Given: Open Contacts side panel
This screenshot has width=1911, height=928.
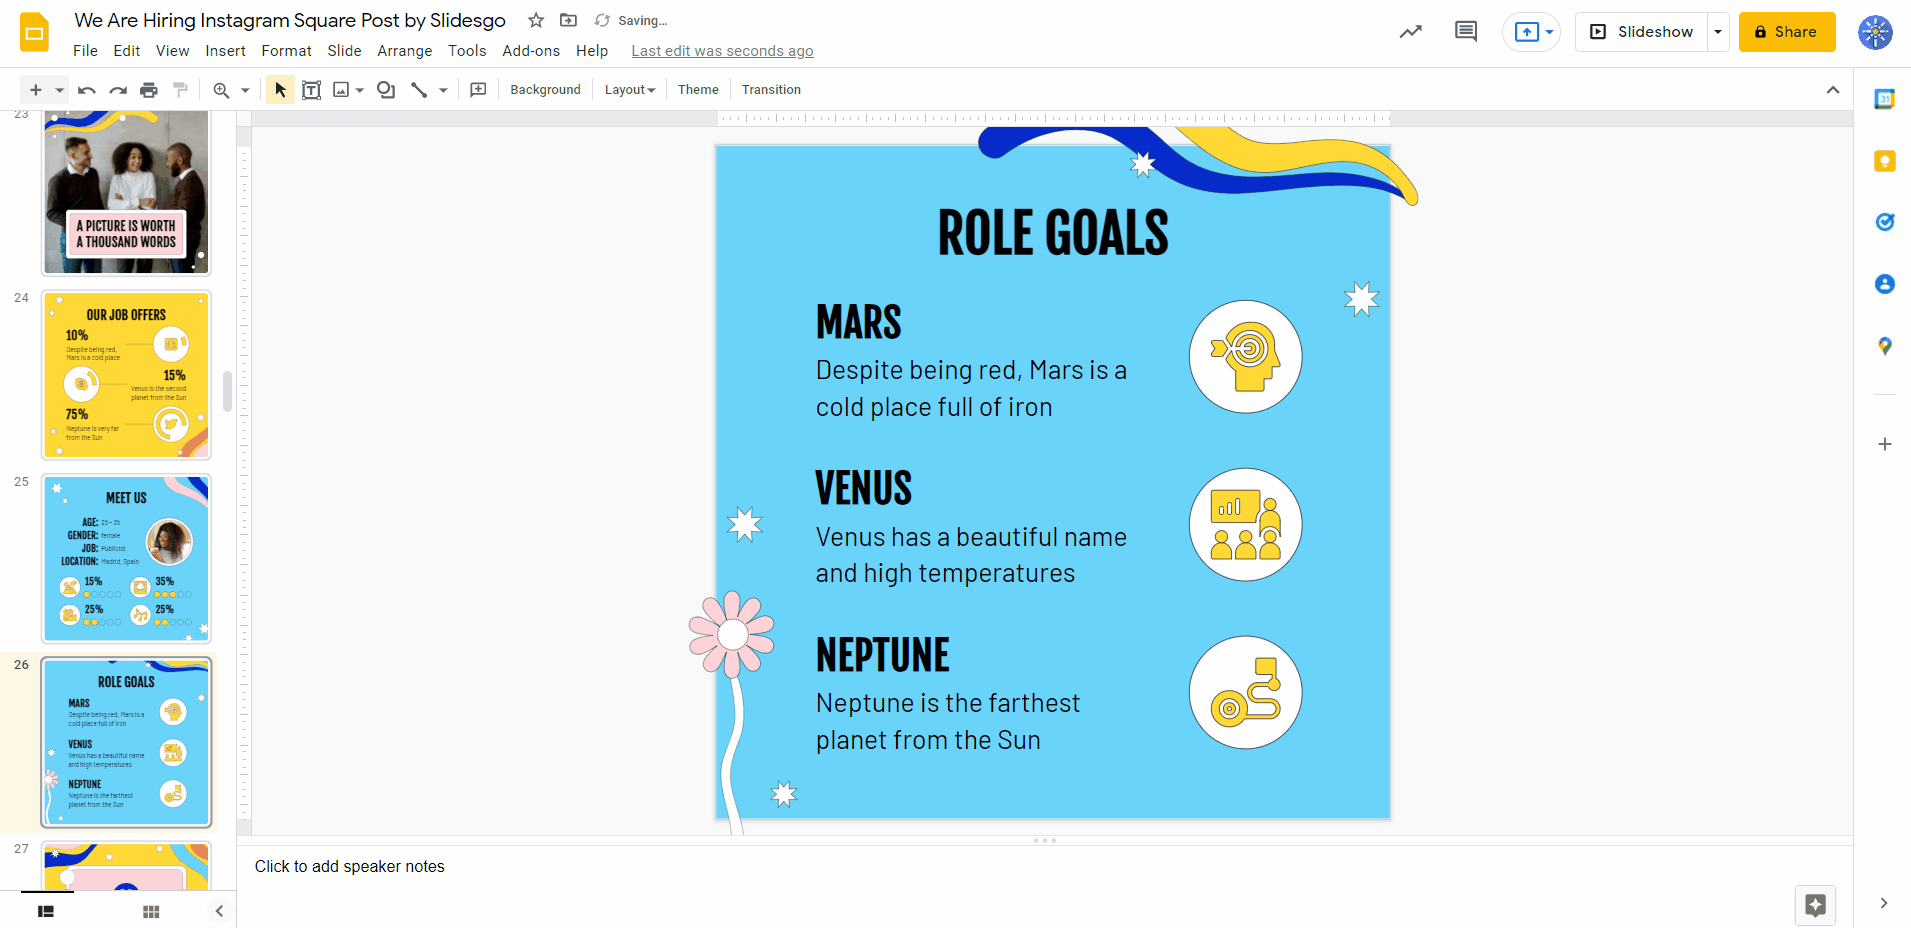Looking at the screenshot, I should coord(1884,284).
